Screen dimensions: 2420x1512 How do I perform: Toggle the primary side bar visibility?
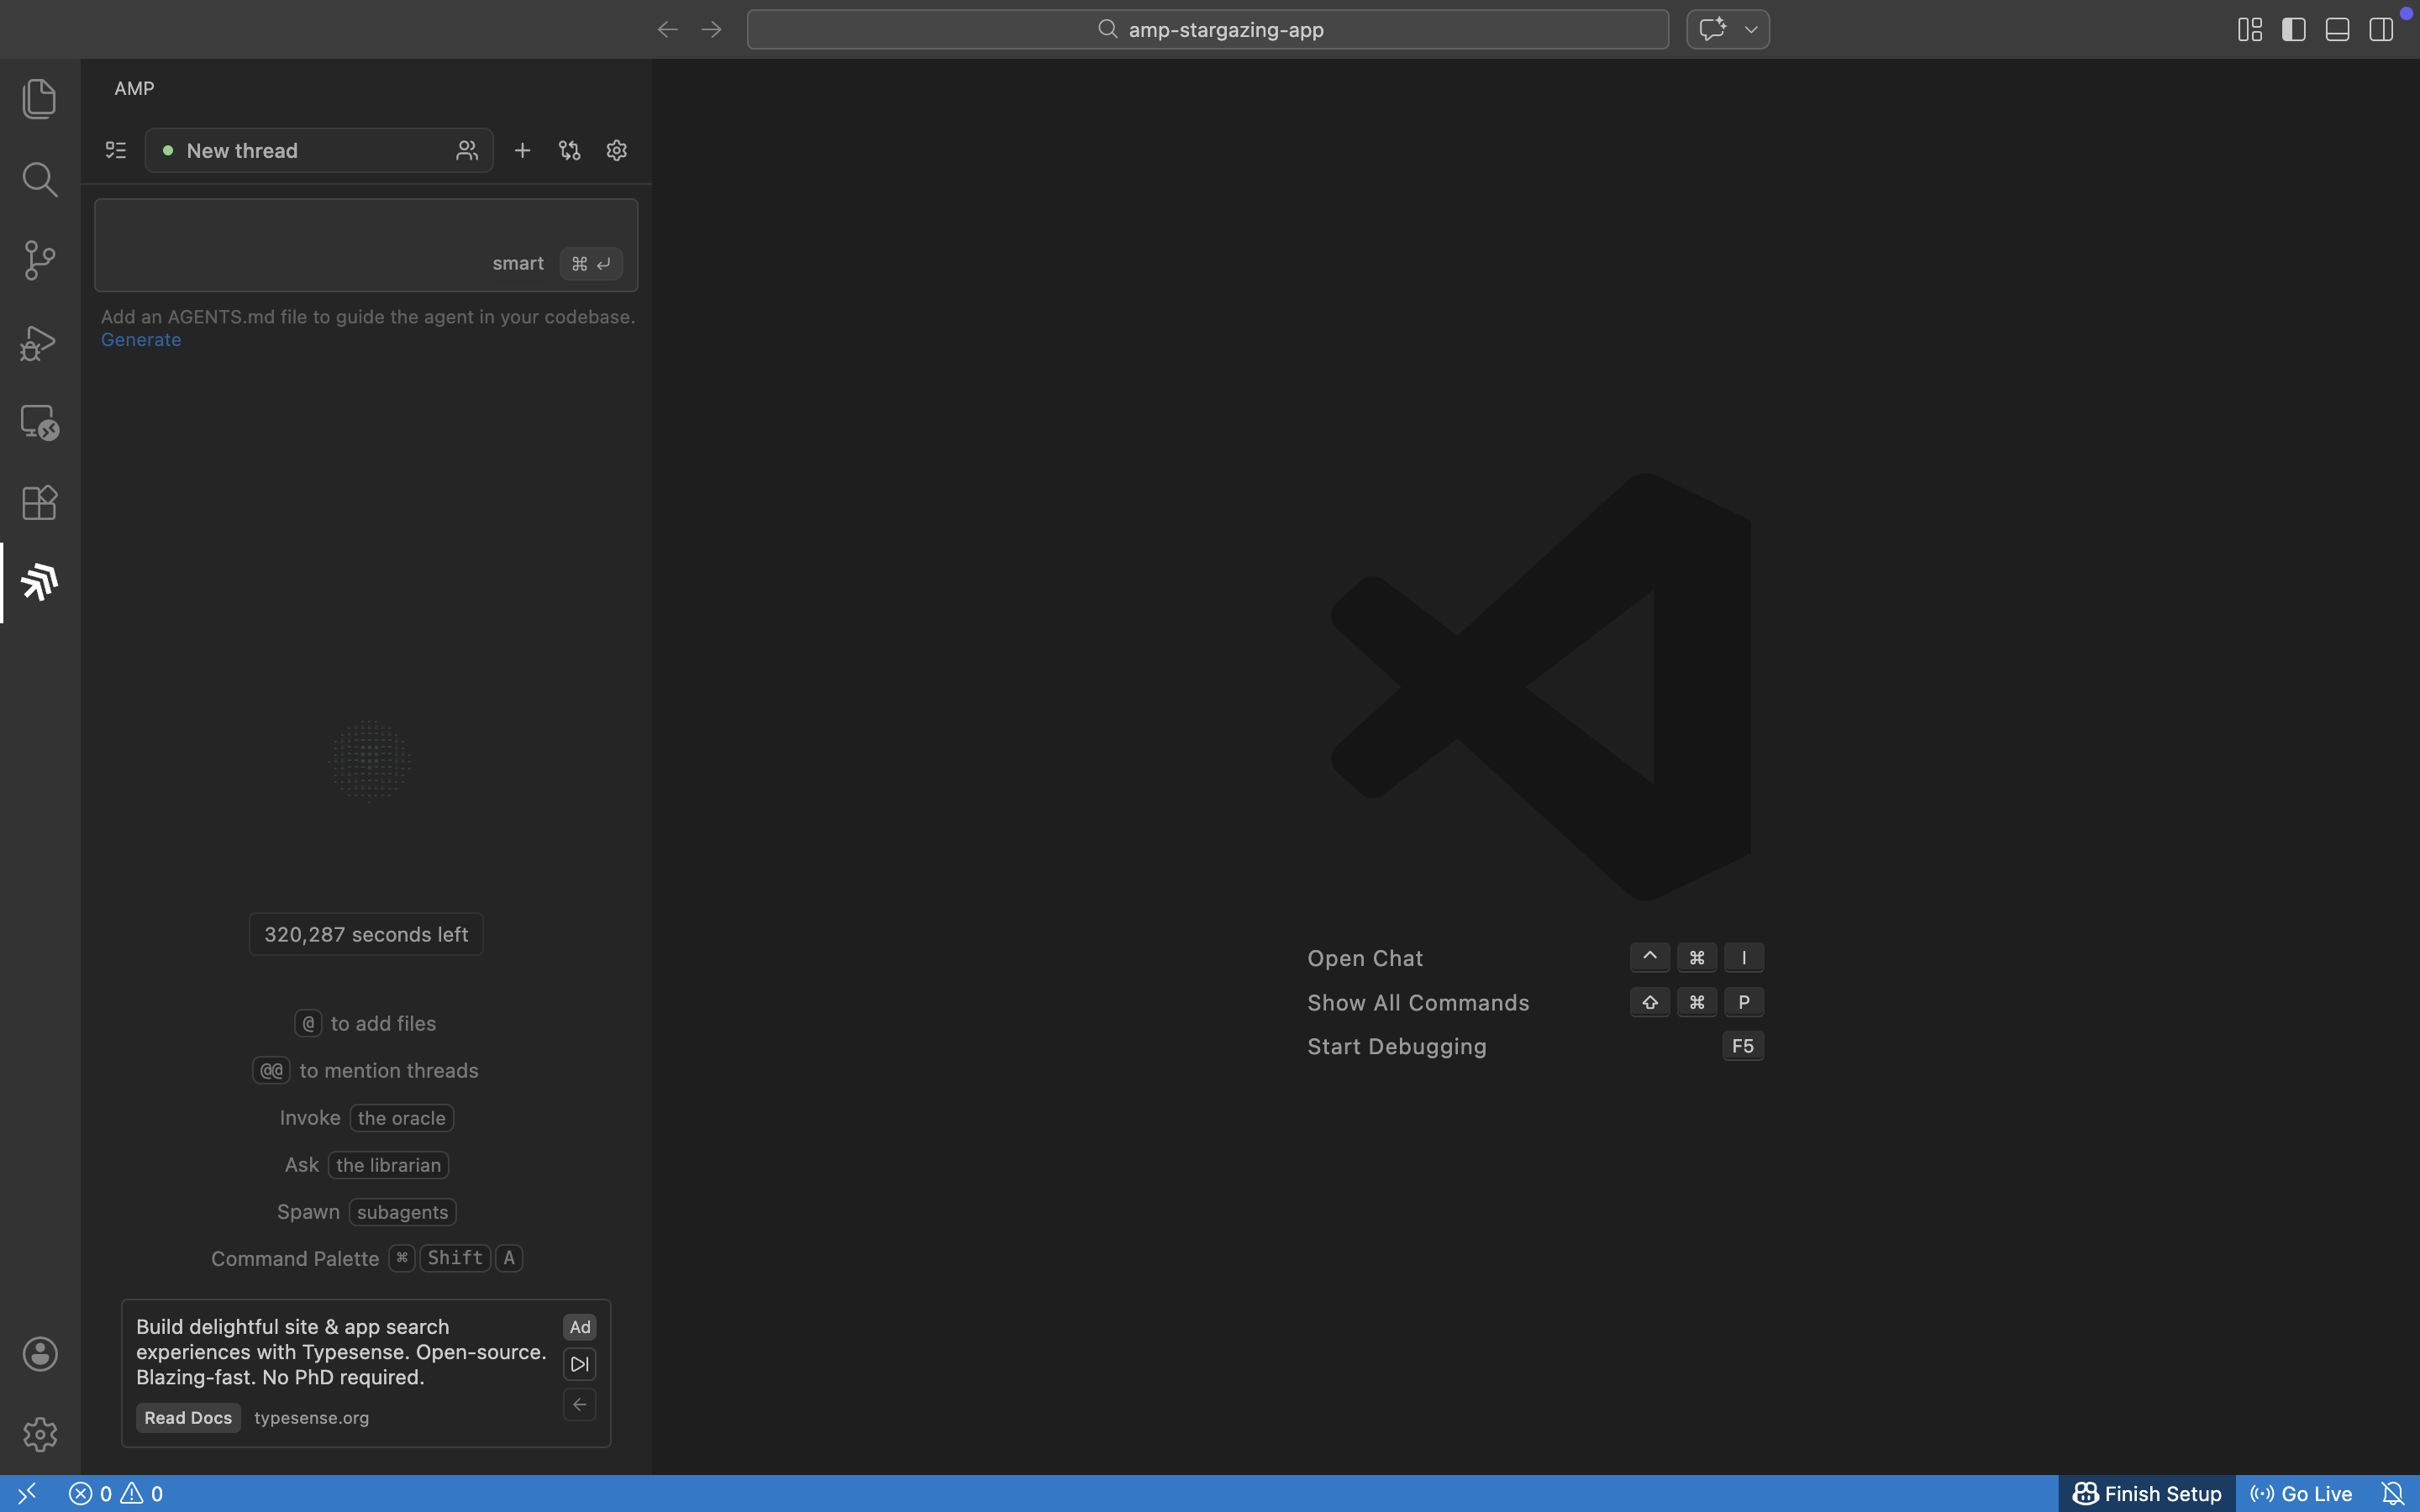[2293, 30]
